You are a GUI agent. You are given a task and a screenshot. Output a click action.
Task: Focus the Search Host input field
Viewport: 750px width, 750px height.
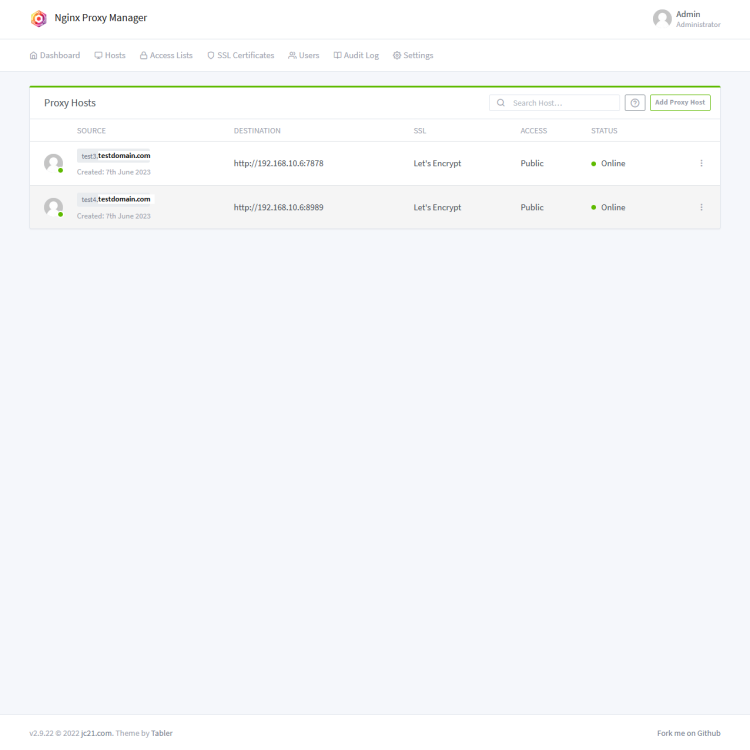(554, 103)
